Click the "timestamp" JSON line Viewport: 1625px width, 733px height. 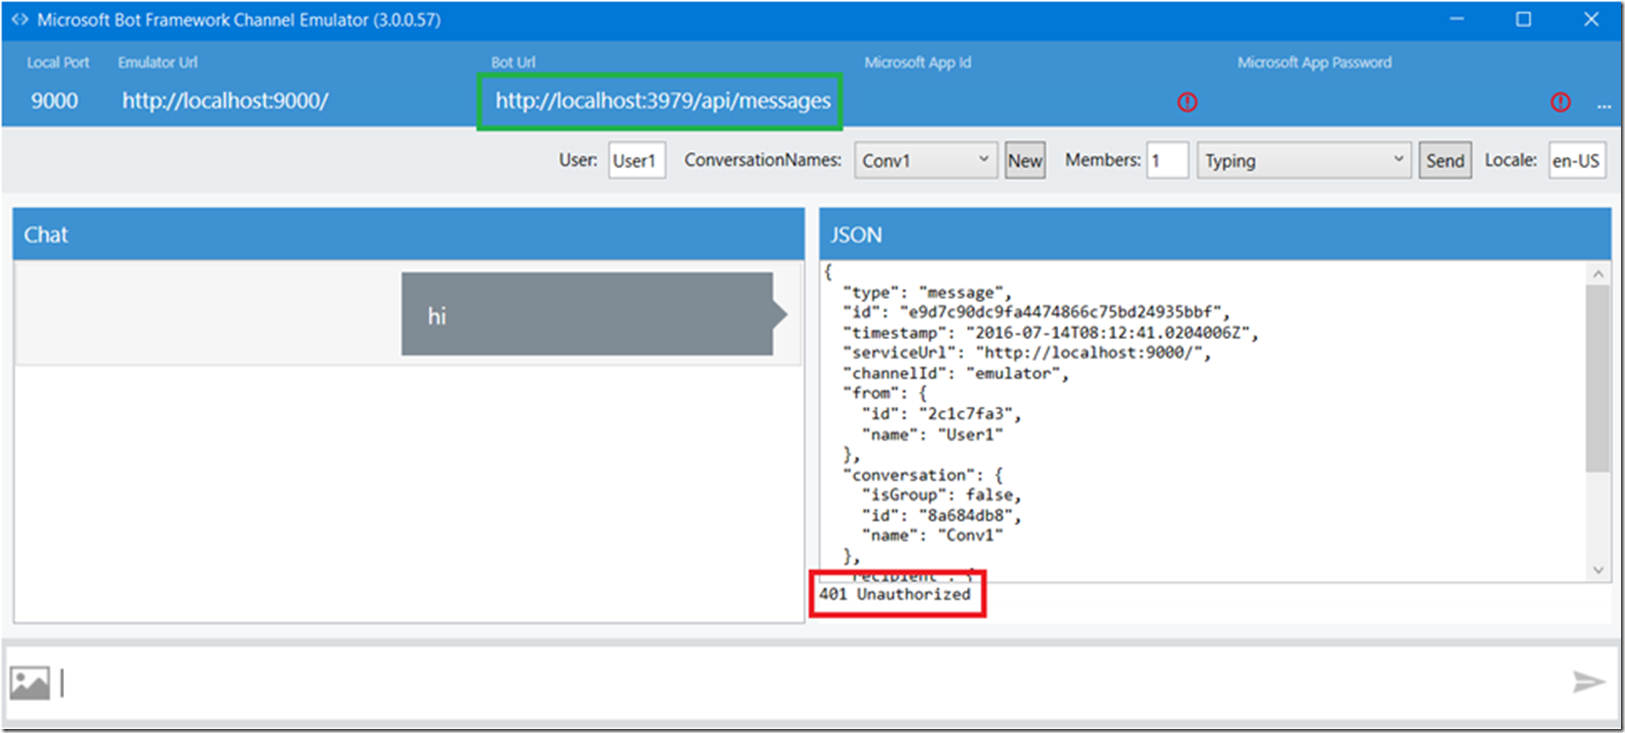1051,333
